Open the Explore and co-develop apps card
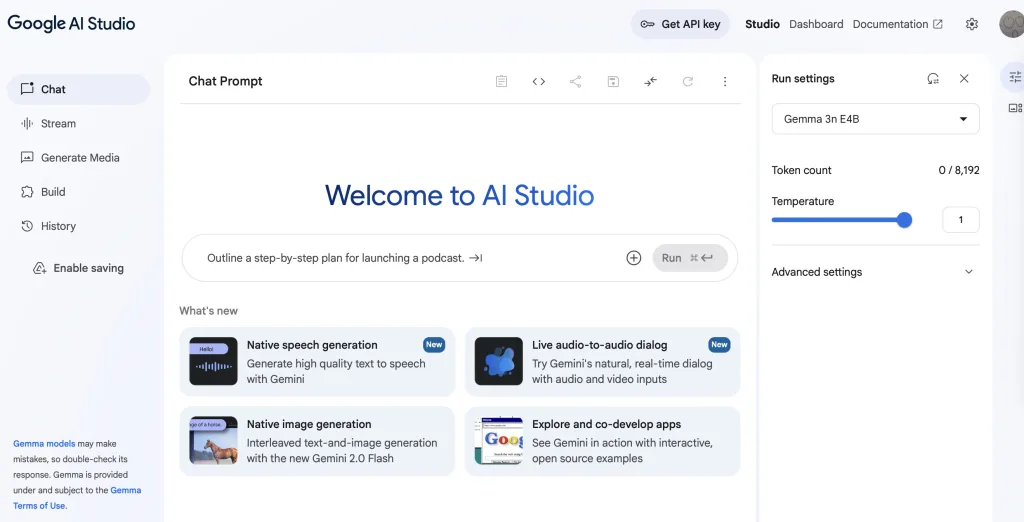The width and height of the screenshot is (1024, 522). (602, 441)
